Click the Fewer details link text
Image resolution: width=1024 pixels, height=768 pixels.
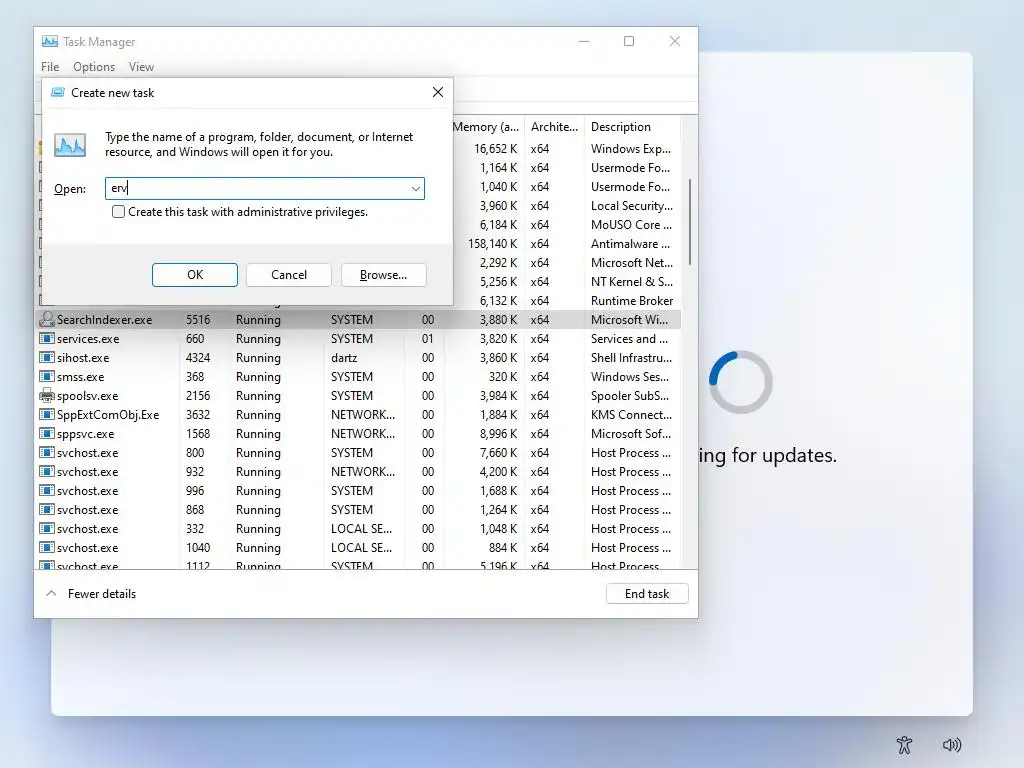tap(102, 594)
